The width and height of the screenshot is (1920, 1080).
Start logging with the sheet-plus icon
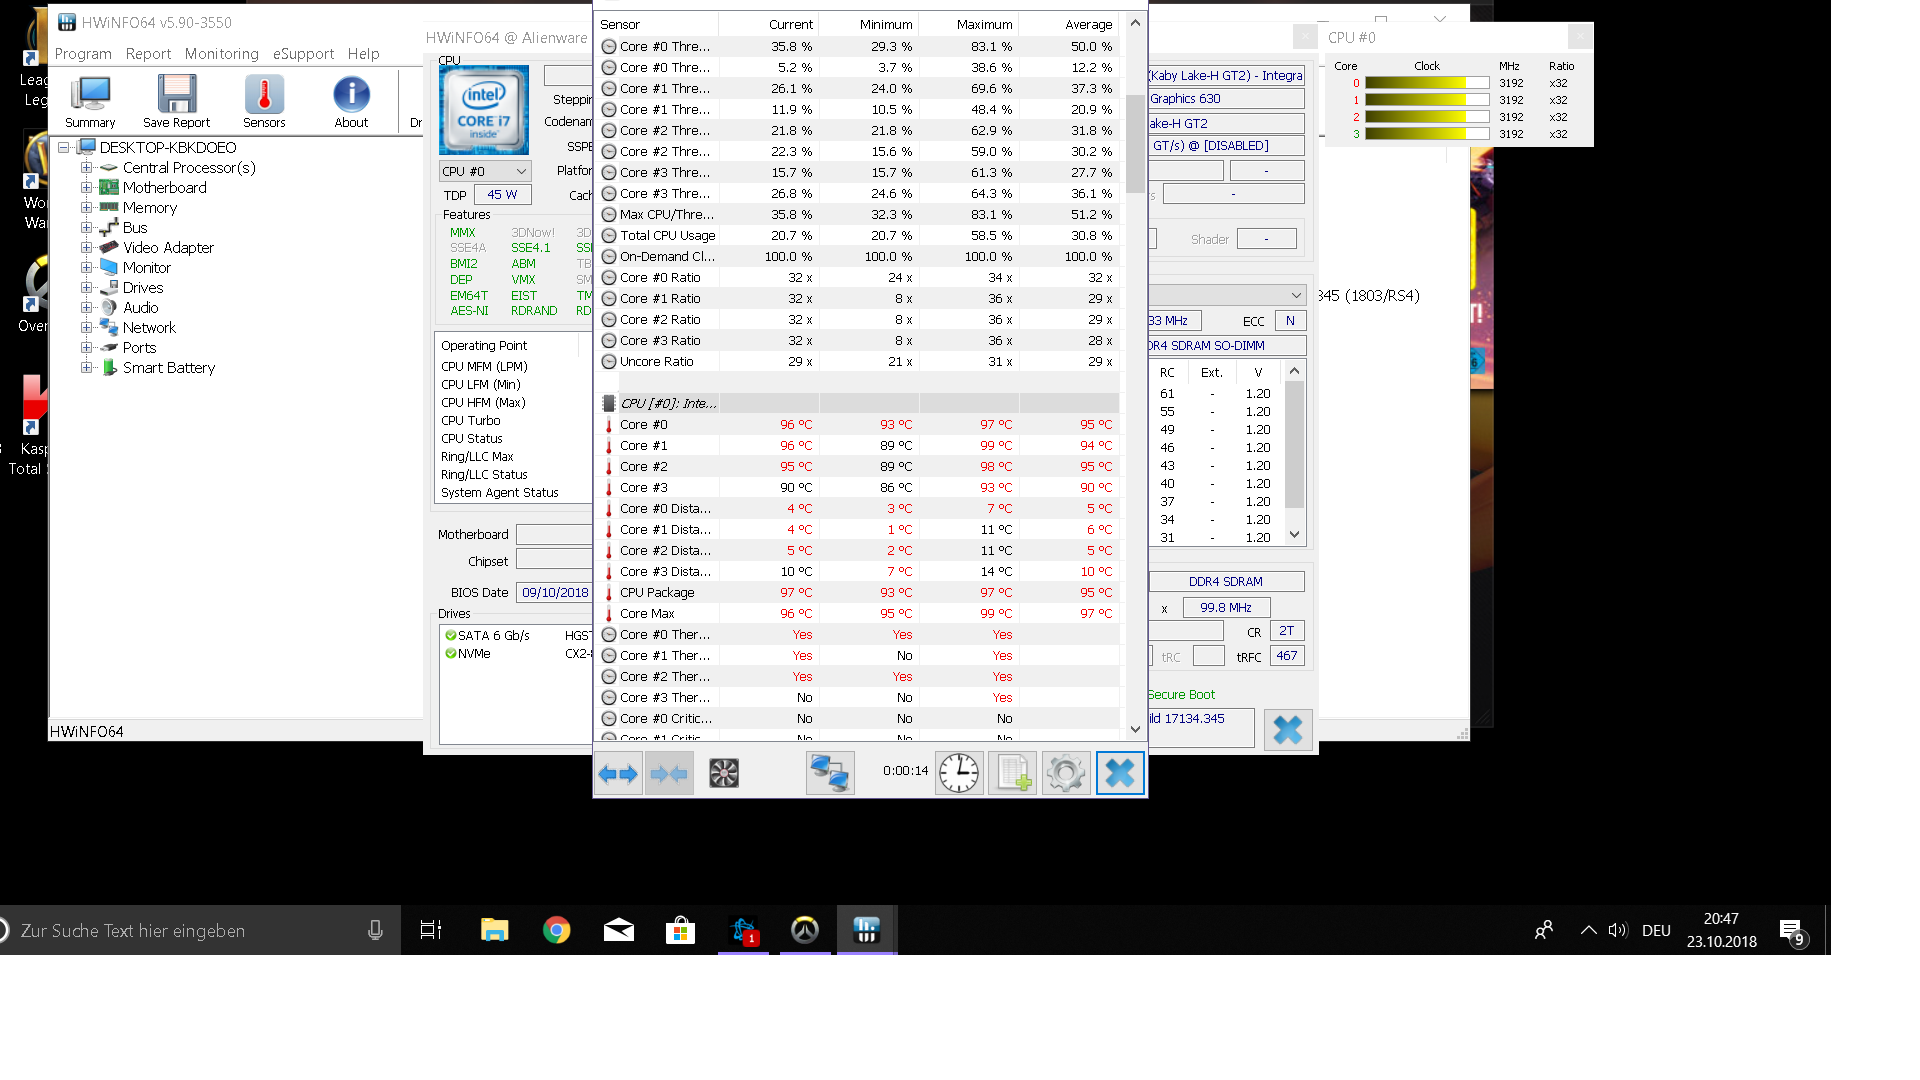[1012, 773]
